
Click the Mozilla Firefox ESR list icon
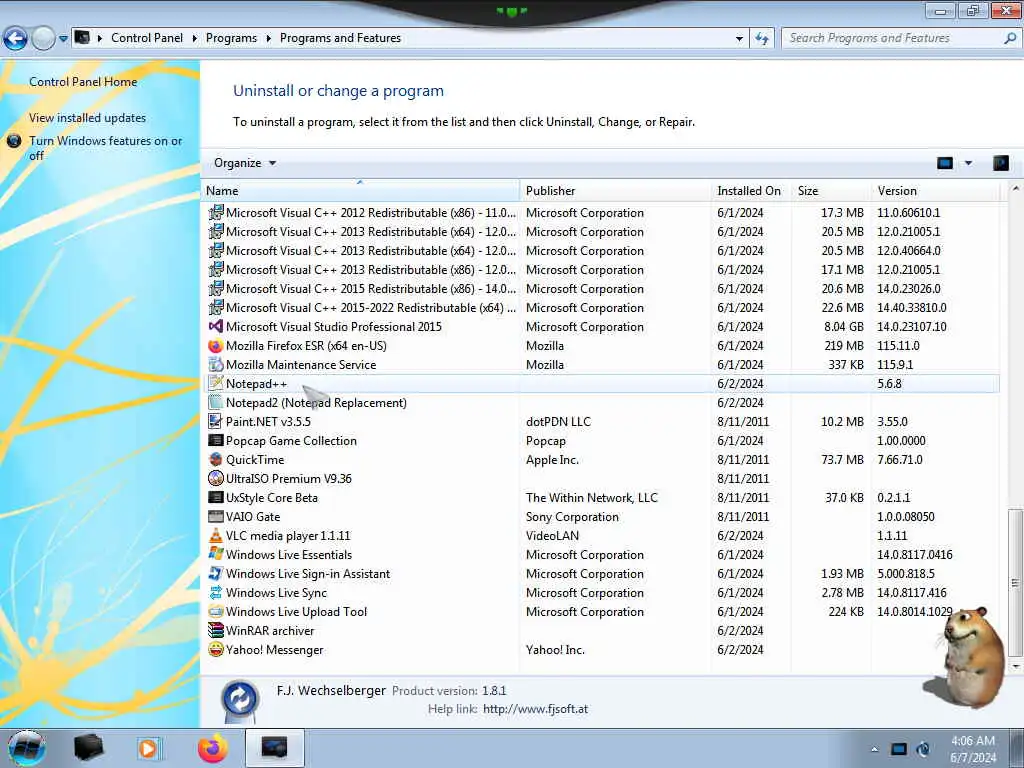[x=216, y=345]
